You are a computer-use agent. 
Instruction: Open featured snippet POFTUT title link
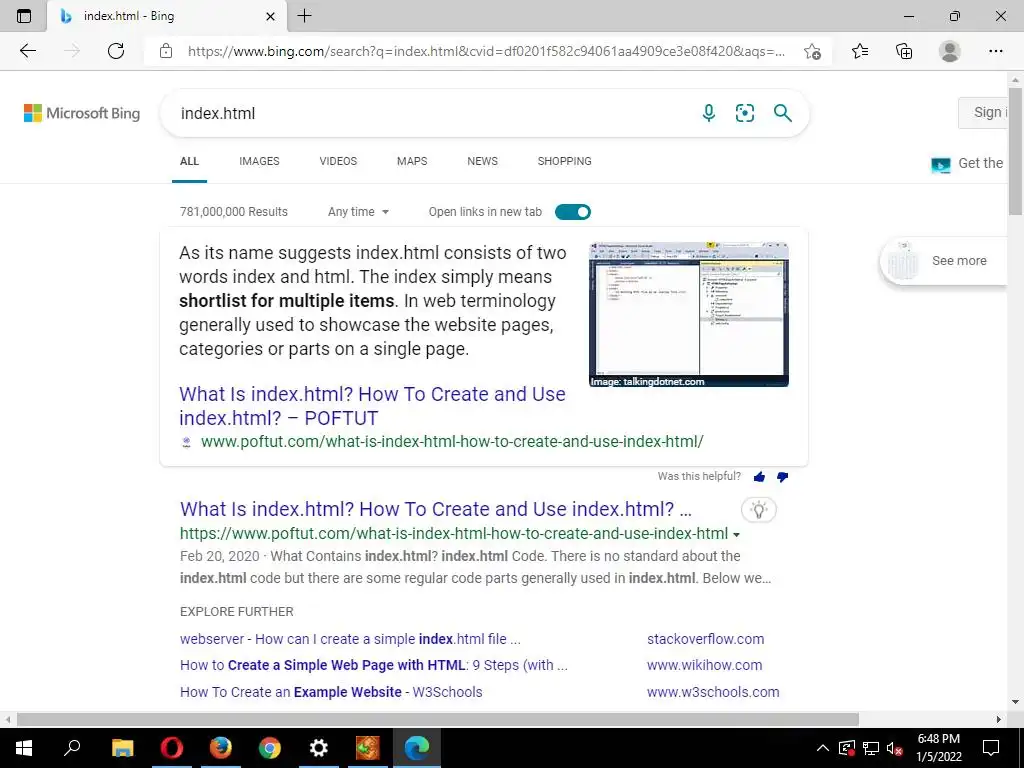pos(372,406)
